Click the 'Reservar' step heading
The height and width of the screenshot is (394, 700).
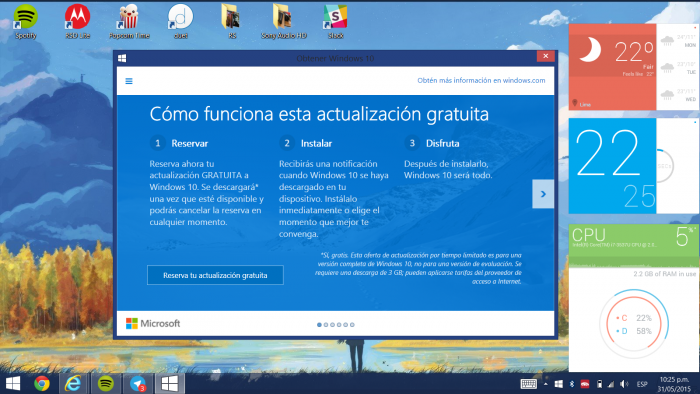(x=190, y=143)
